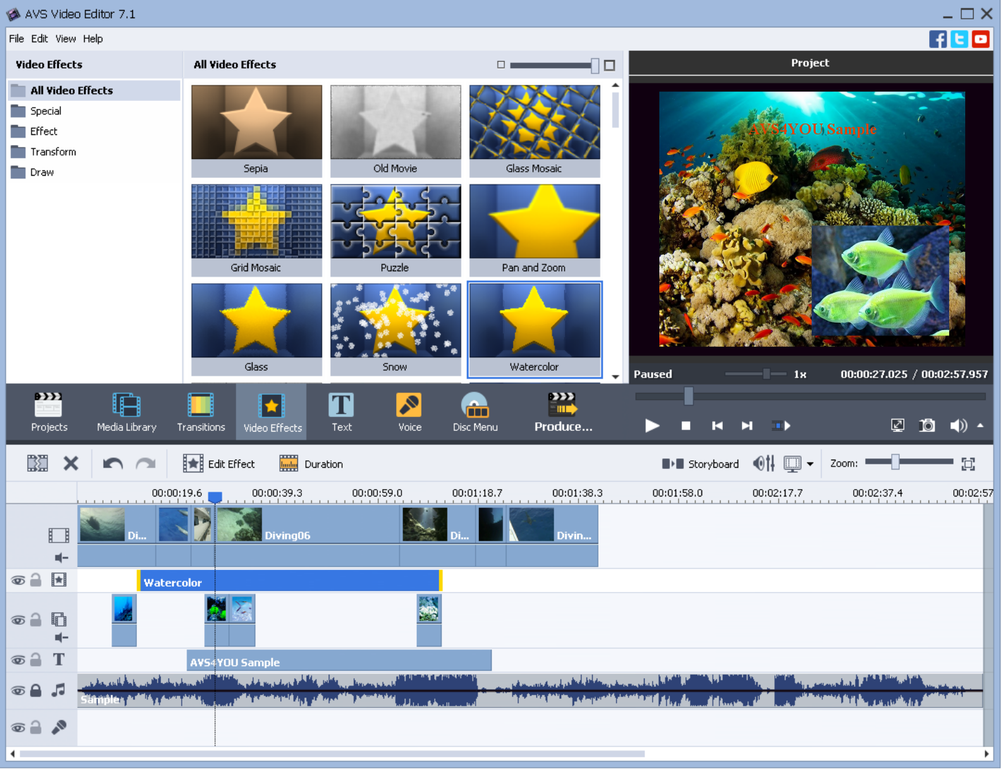Redo the last action
1002x769 pixels.
[146, 463]
